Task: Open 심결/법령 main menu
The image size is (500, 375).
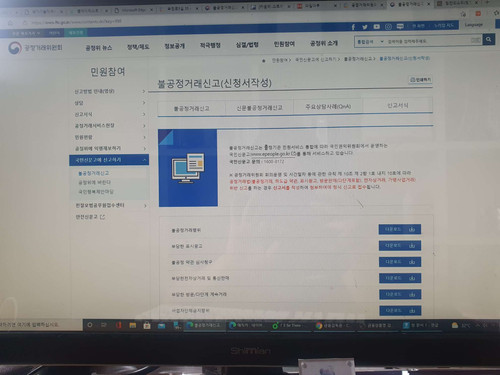Action: (247, 45)
